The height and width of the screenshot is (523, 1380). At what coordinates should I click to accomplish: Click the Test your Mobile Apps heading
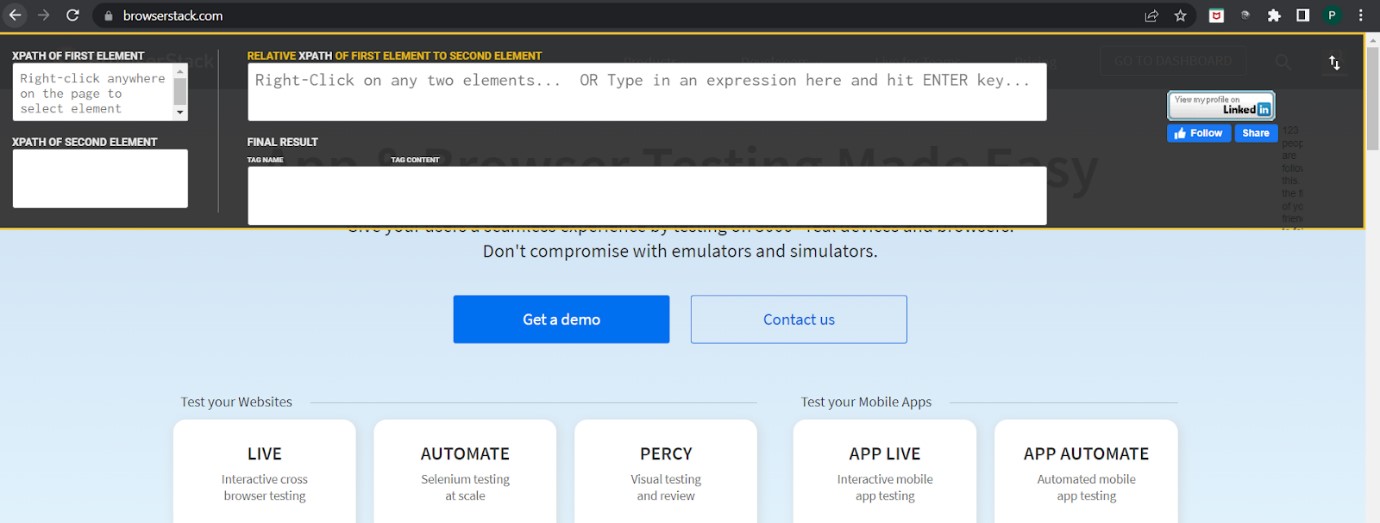[866, 402]
